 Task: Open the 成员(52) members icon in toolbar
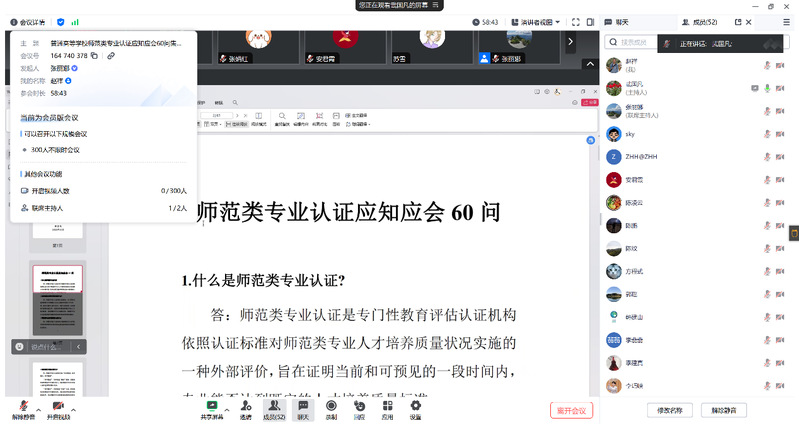click(x=274, y=405)
